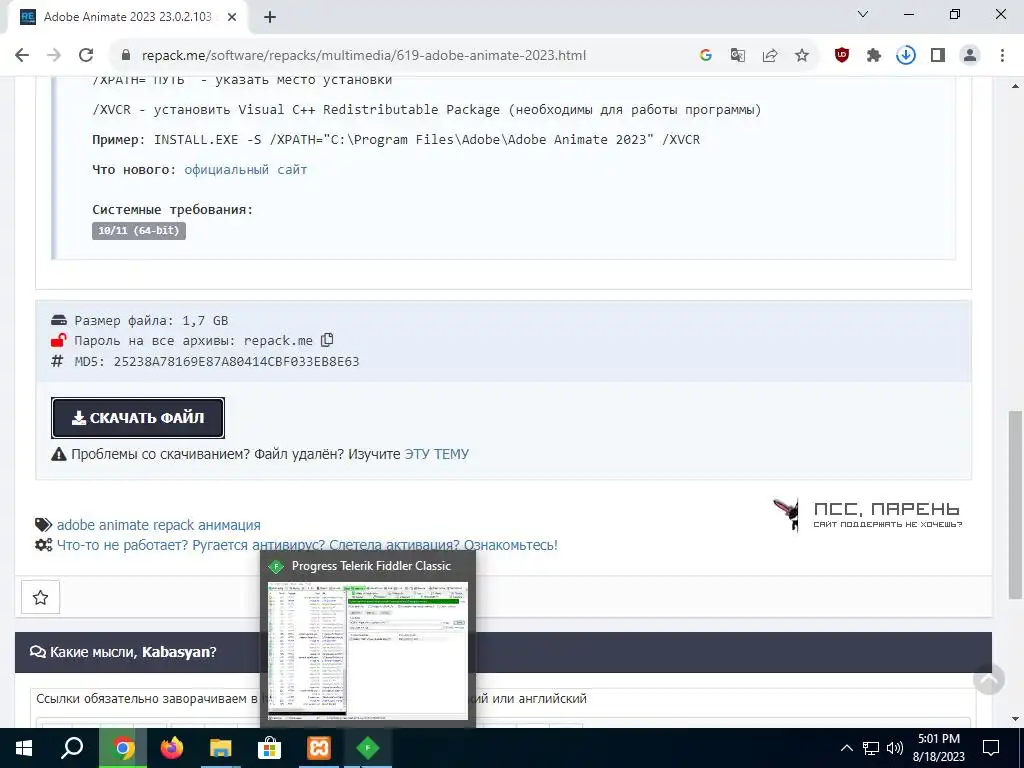Click the page vertical scrollbar thumb

pos(1015,504)
